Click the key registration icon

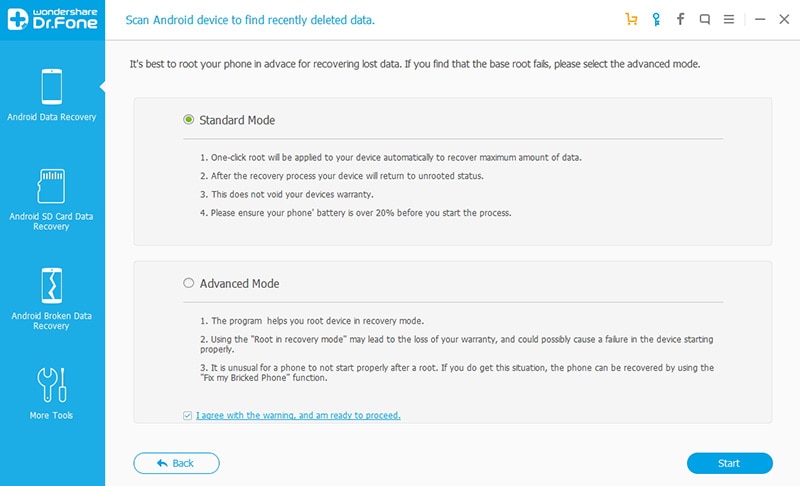coord(656,19)
